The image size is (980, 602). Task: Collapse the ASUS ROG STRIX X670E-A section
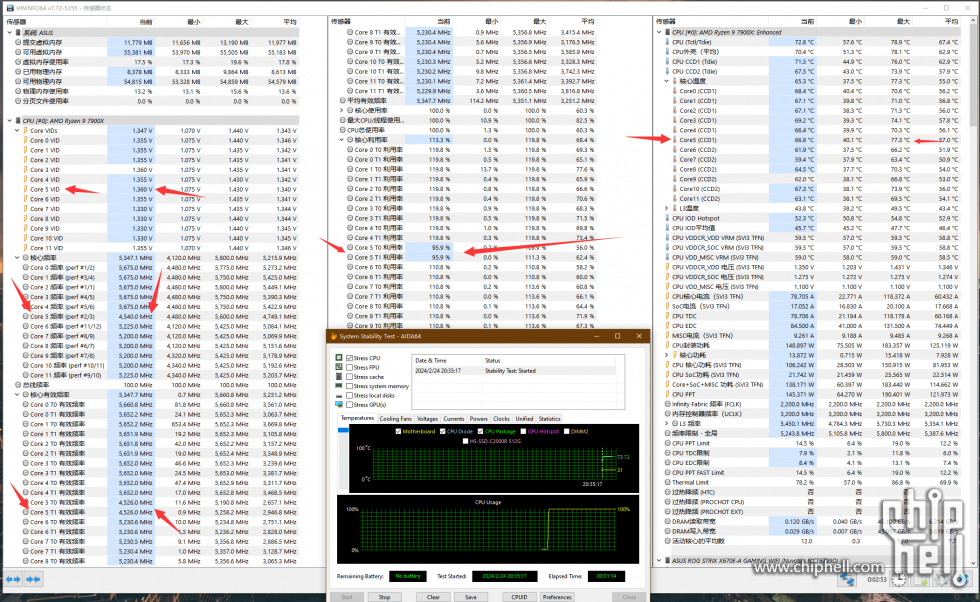(x=659, y=561)
